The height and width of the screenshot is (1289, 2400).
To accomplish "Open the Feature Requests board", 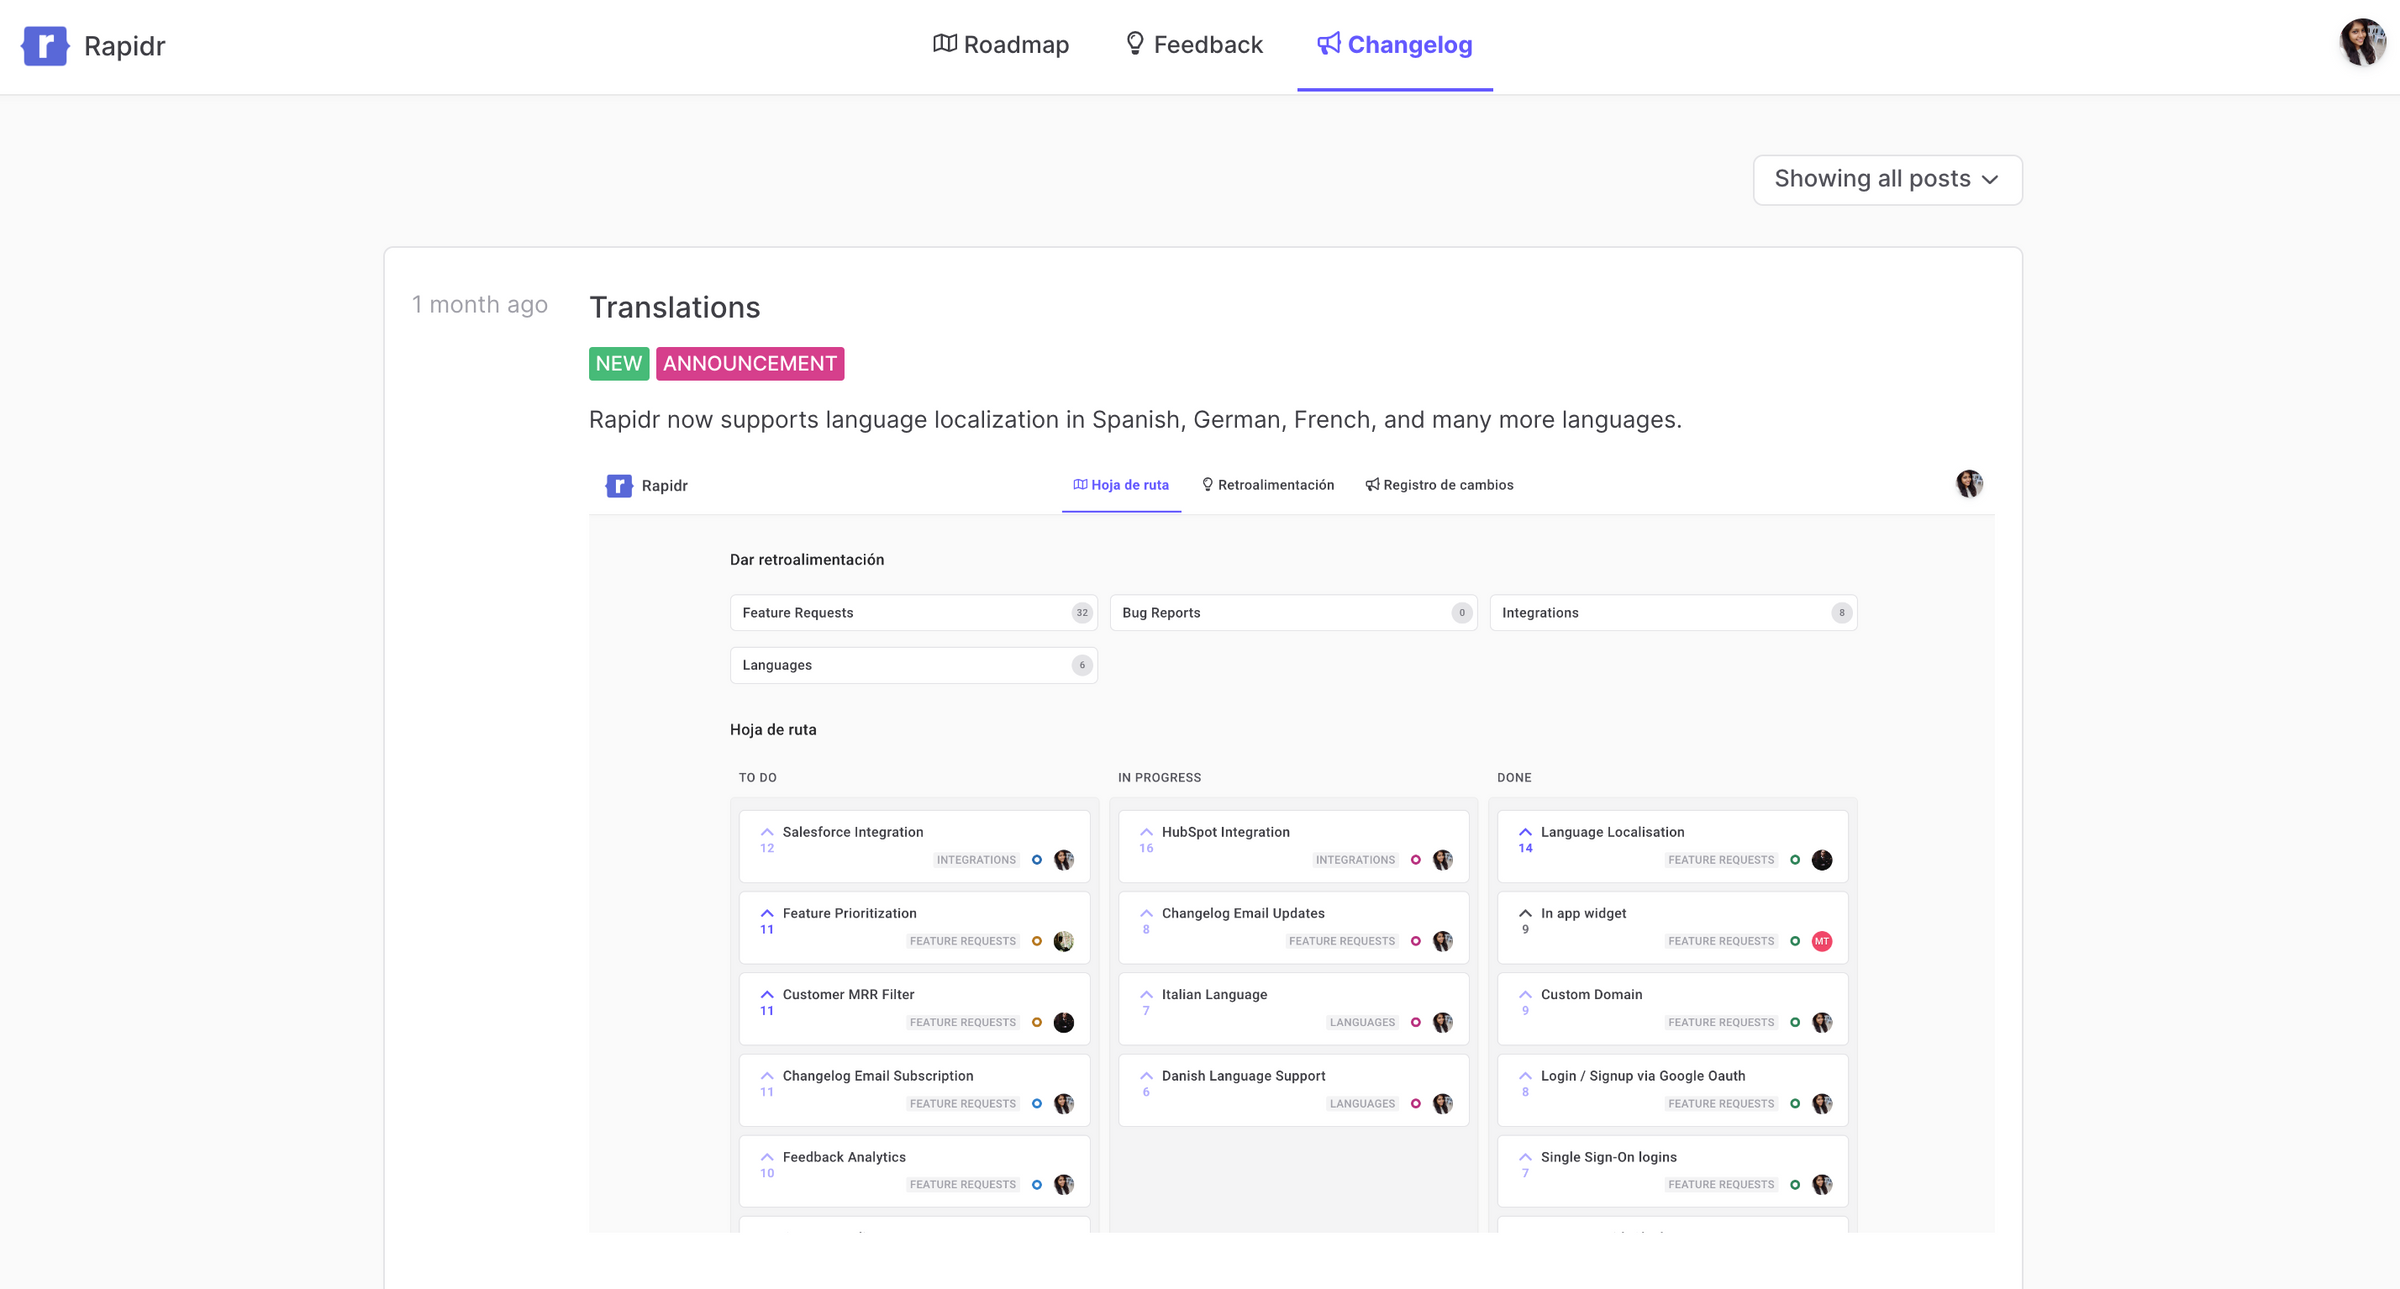I will click(x=913, y=612).
